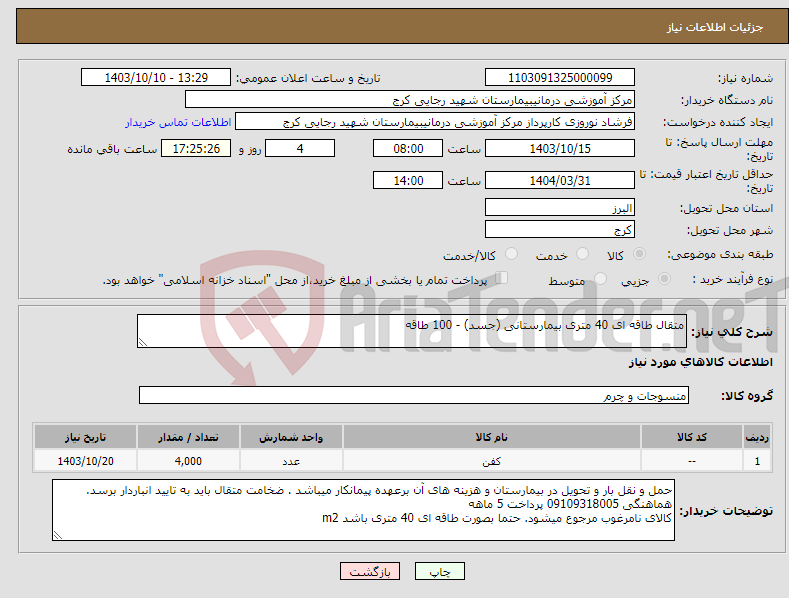Image resolution: width=789 pixels, height=598 pixels.
Task: Click the delivery city field کرج
Action: pos(560,230)
